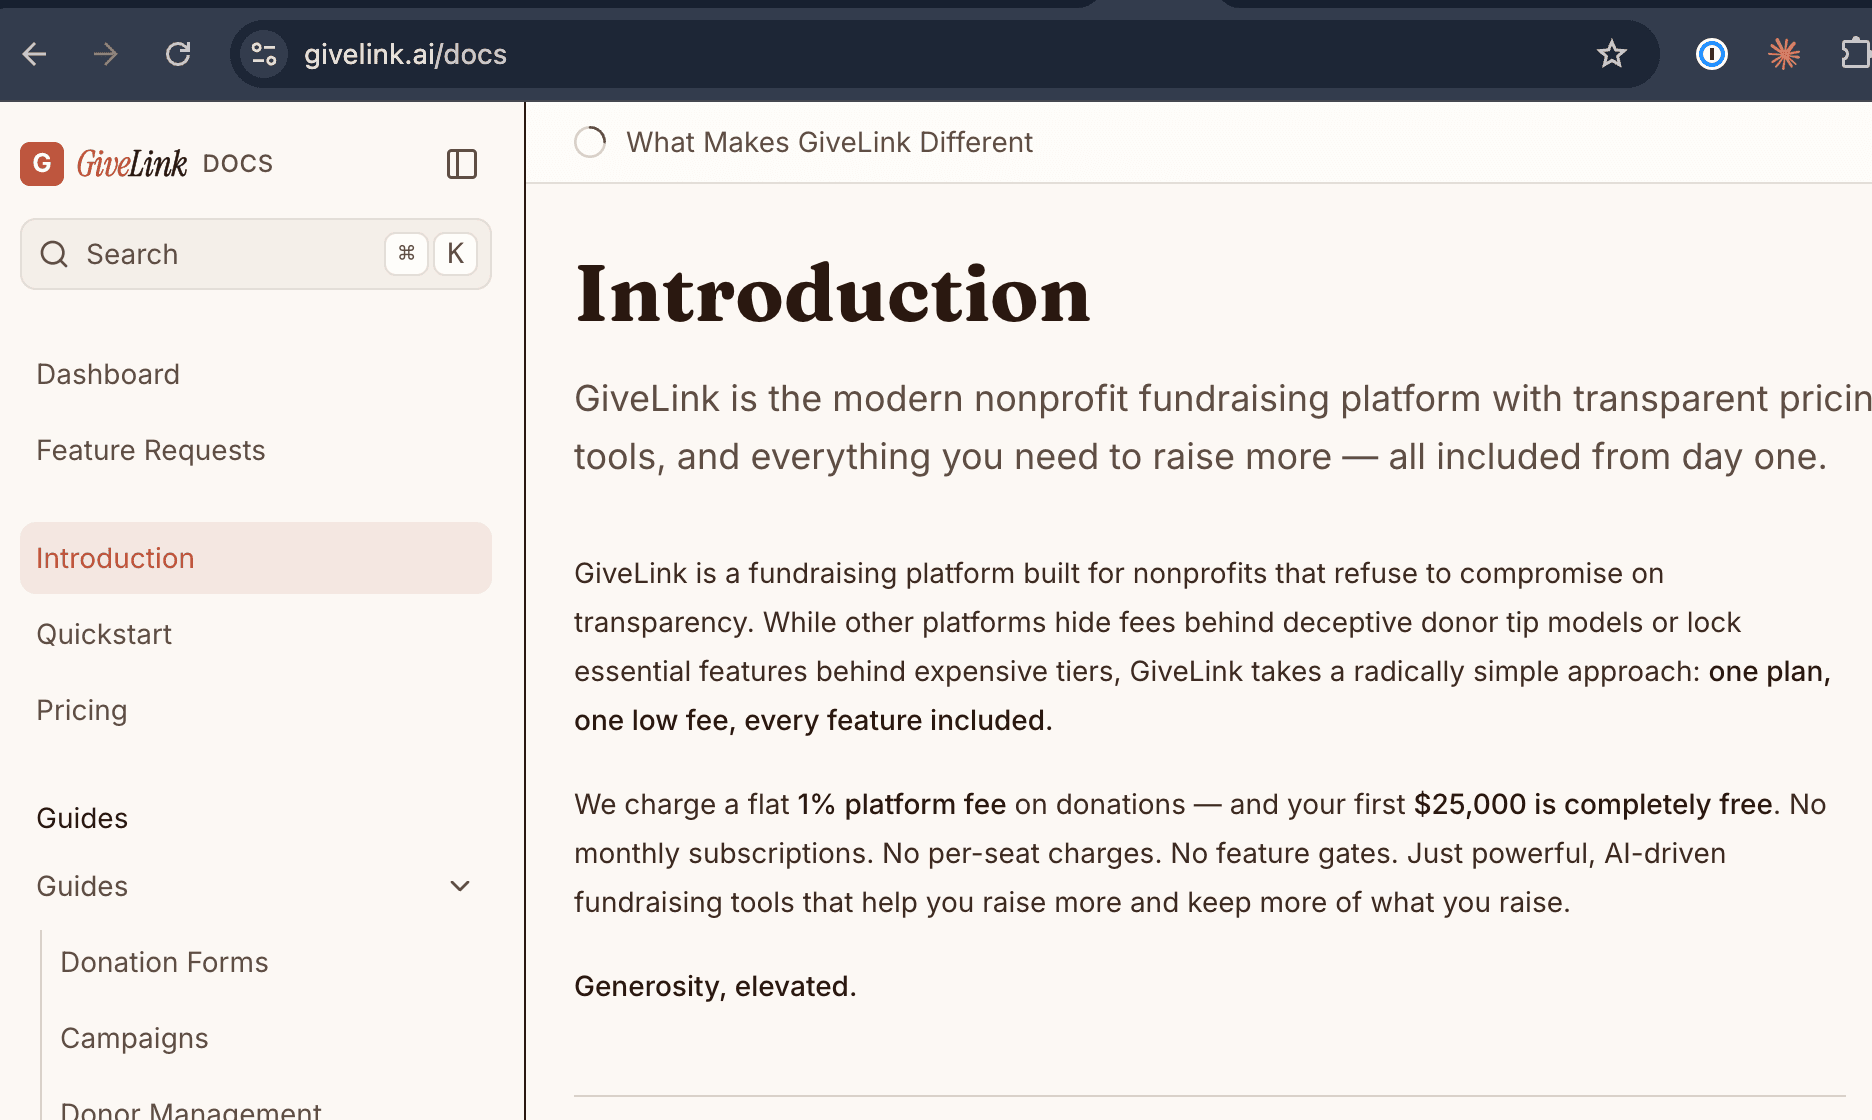Click the site permissions icon in address bar
This screenshot has width=1872, height=1120.
coord(263,54)
